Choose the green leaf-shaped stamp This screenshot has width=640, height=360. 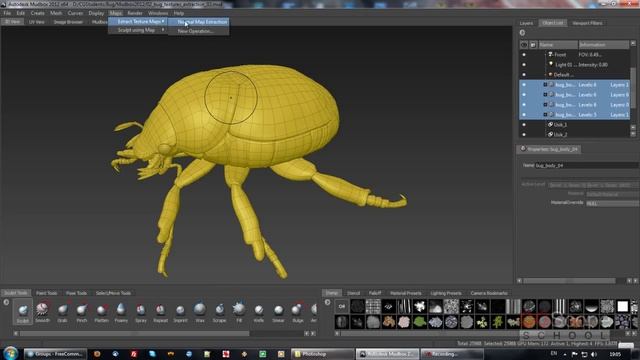tap(420, 322)
